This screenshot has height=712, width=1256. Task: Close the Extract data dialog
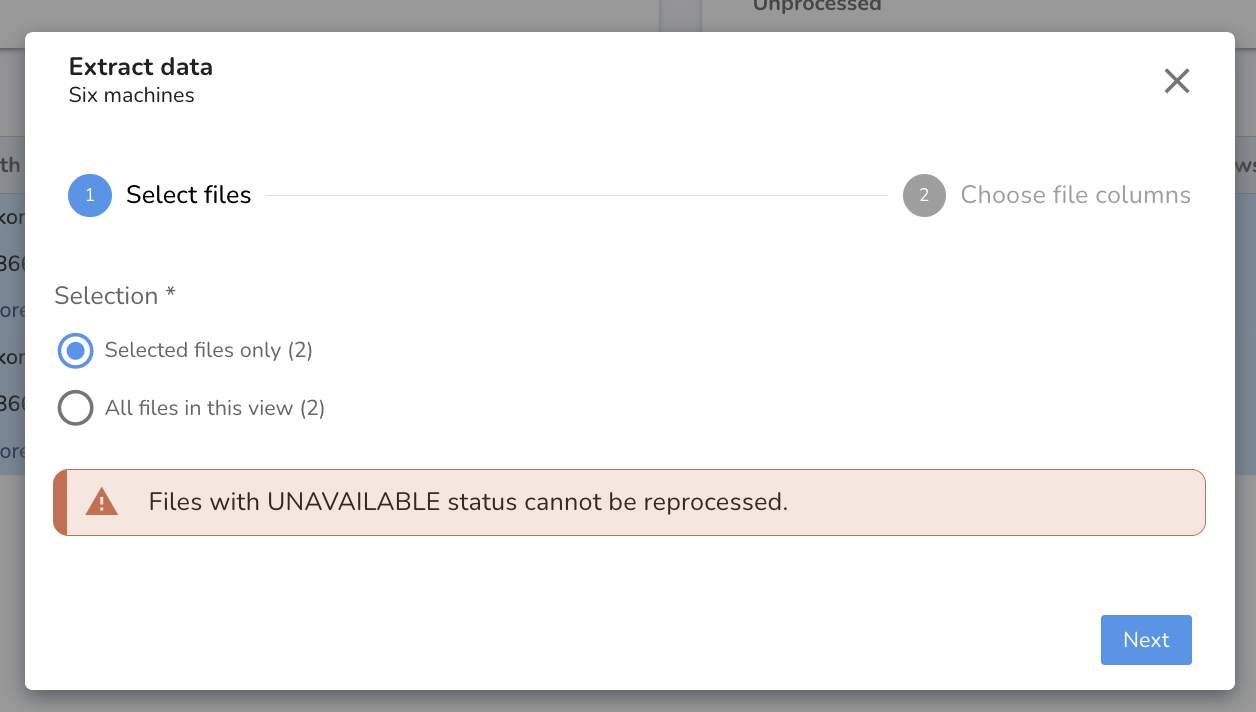1177,81
